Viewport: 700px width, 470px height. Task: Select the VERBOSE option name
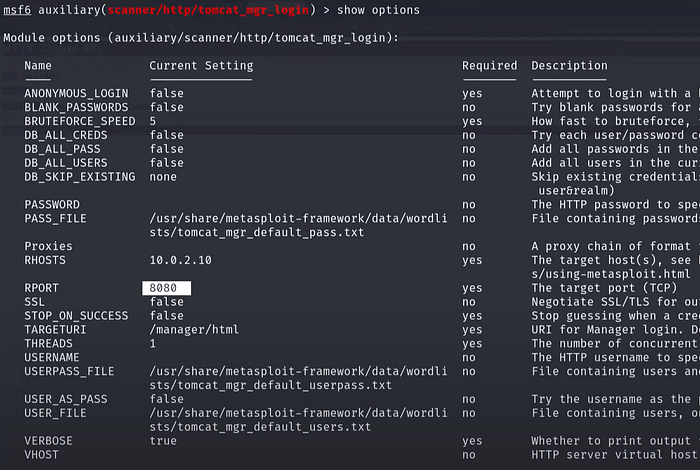48,441
